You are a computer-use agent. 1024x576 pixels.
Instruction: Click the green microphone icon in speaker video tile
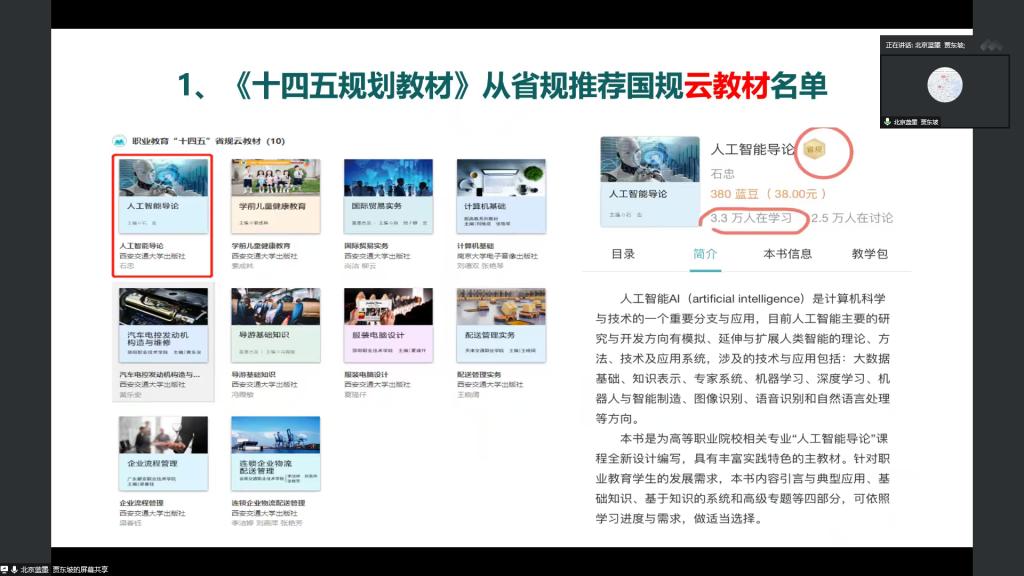pyautogui.click(x=887, y=121)
